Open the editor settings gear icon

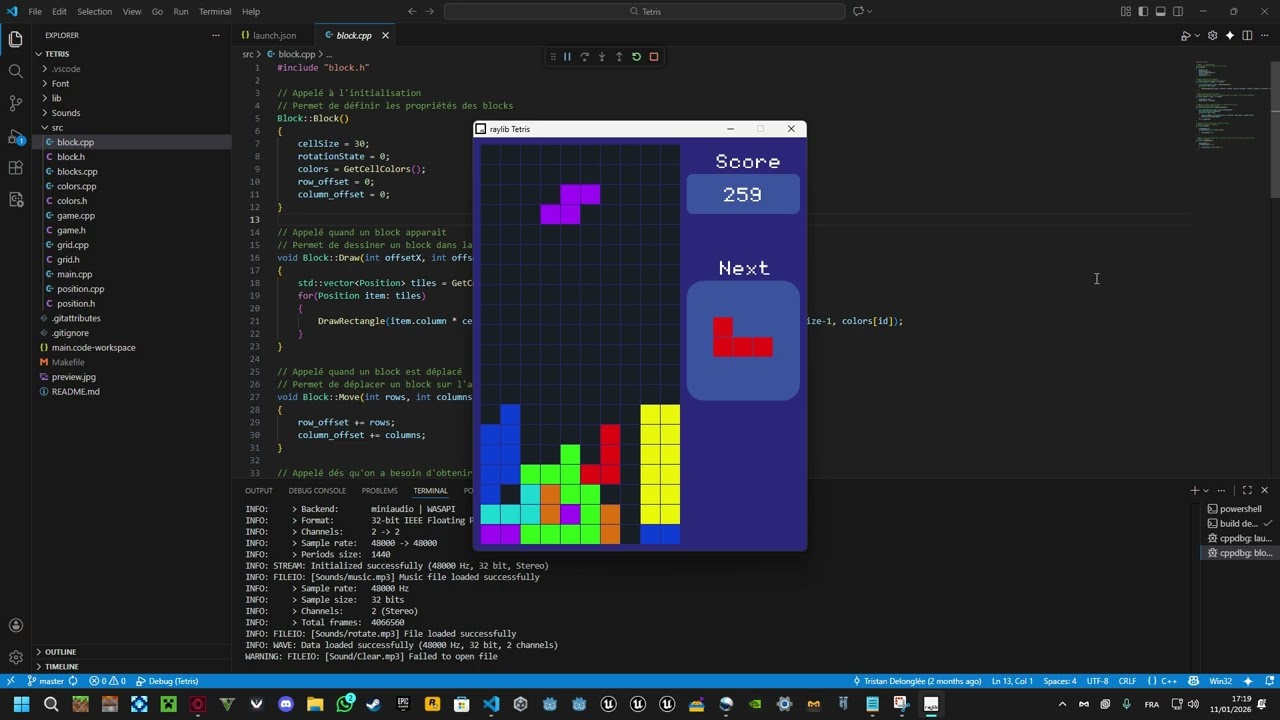pyautogui.click(x=1213, y=36)
